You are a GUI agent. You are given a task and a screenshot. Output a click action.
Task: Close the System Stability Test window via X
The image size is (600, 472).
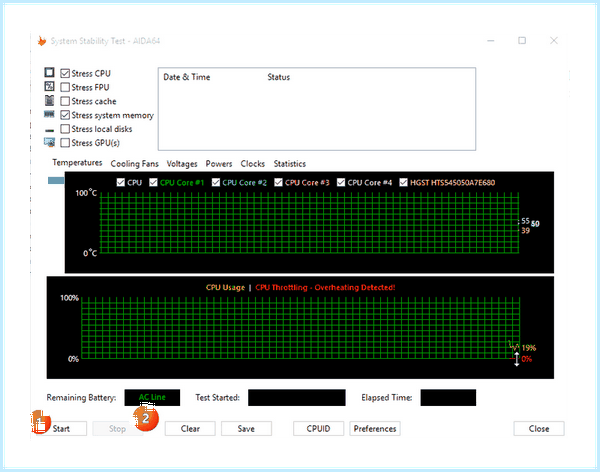[554, 41]
